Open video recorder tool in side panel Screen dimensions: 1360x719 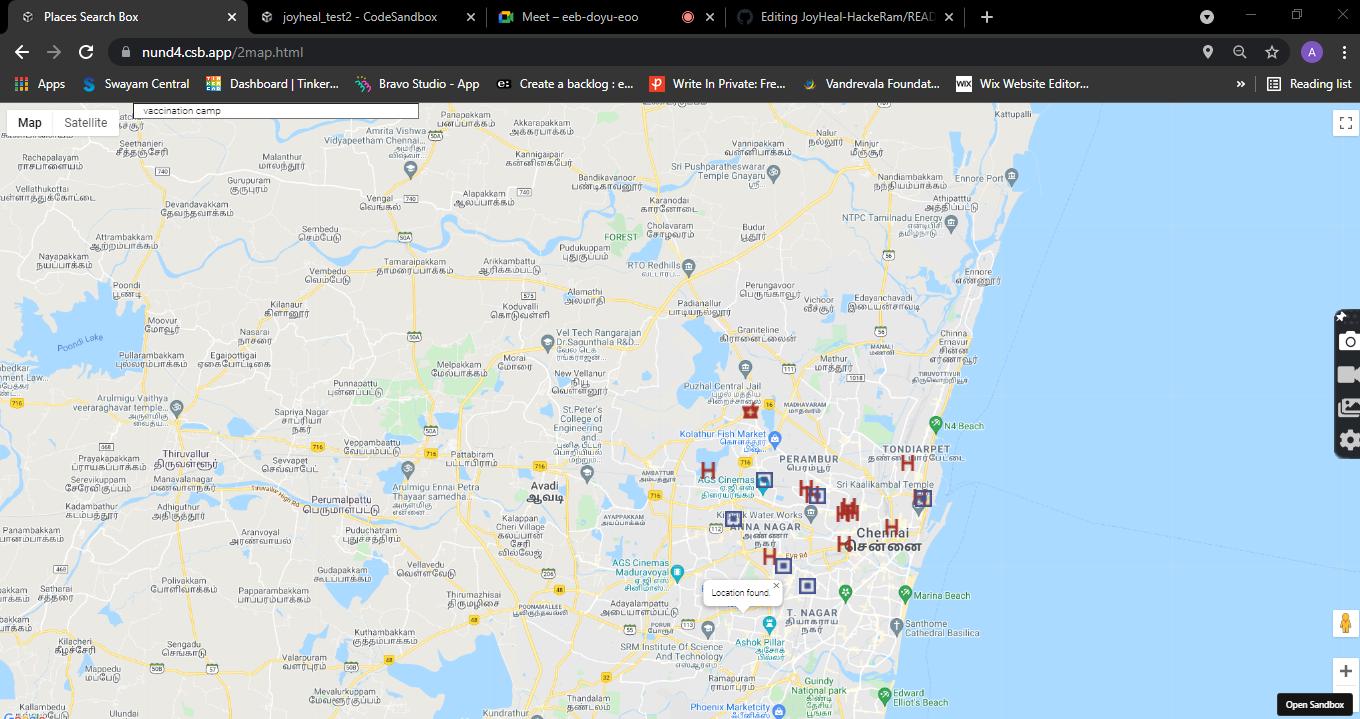click(x=1349, y=375)
